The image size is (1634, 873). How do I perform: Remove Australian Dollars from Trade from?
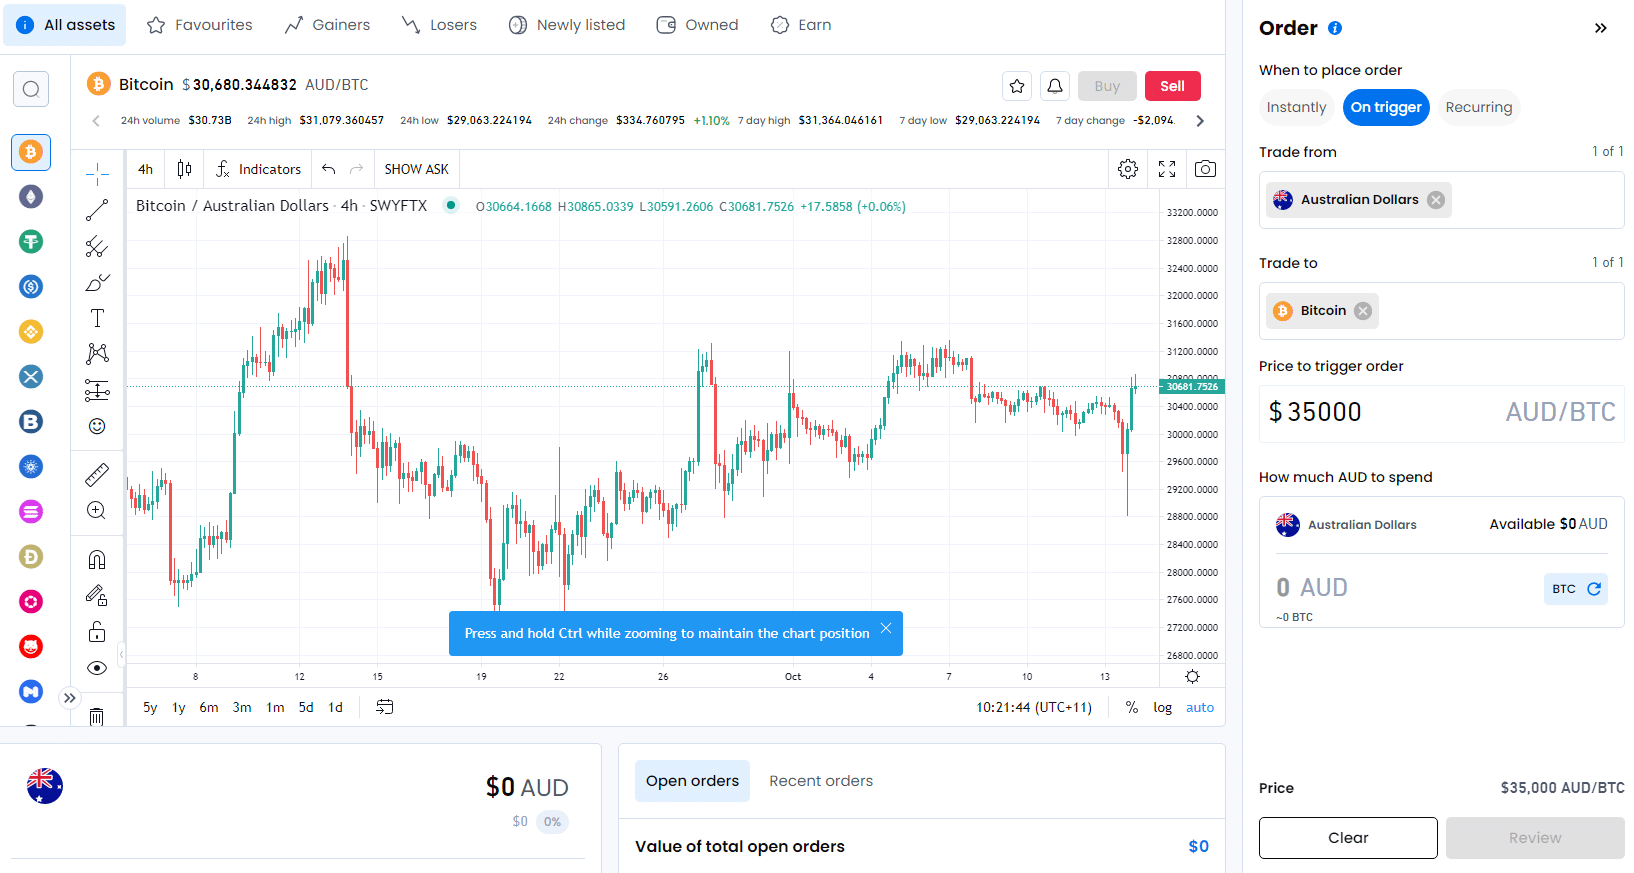[x=1436, y=200]
